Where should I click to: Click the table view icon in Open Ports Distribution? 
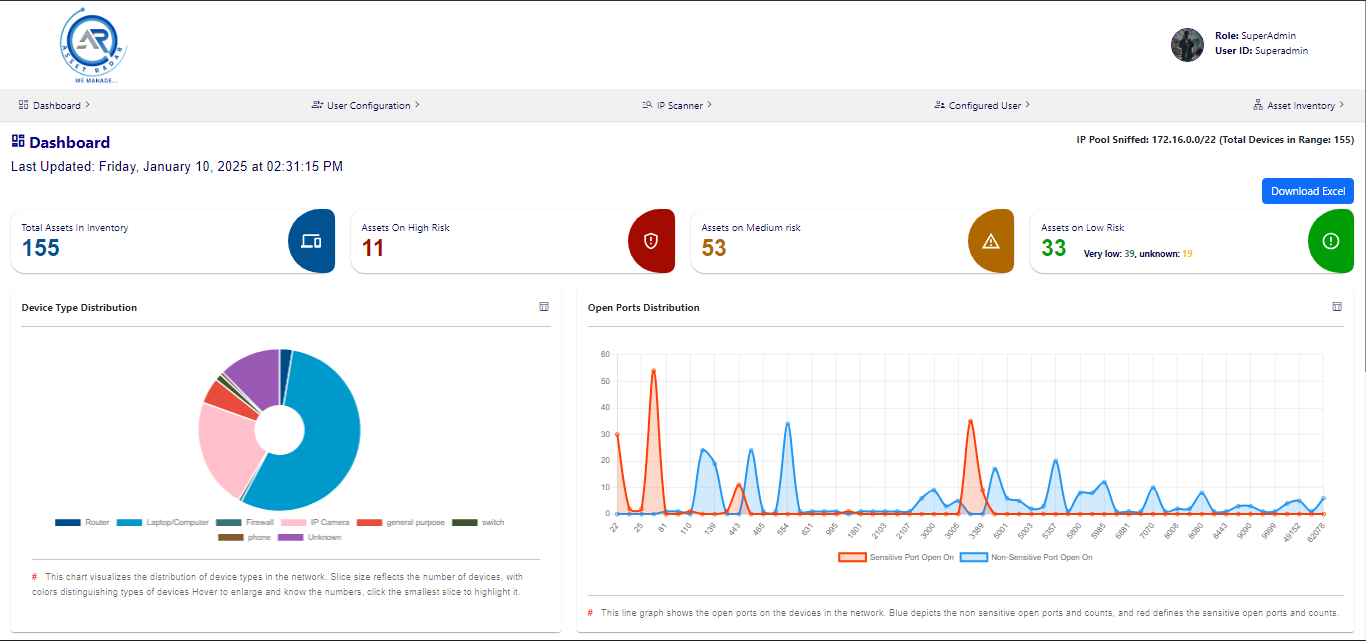coord(1337,307)
